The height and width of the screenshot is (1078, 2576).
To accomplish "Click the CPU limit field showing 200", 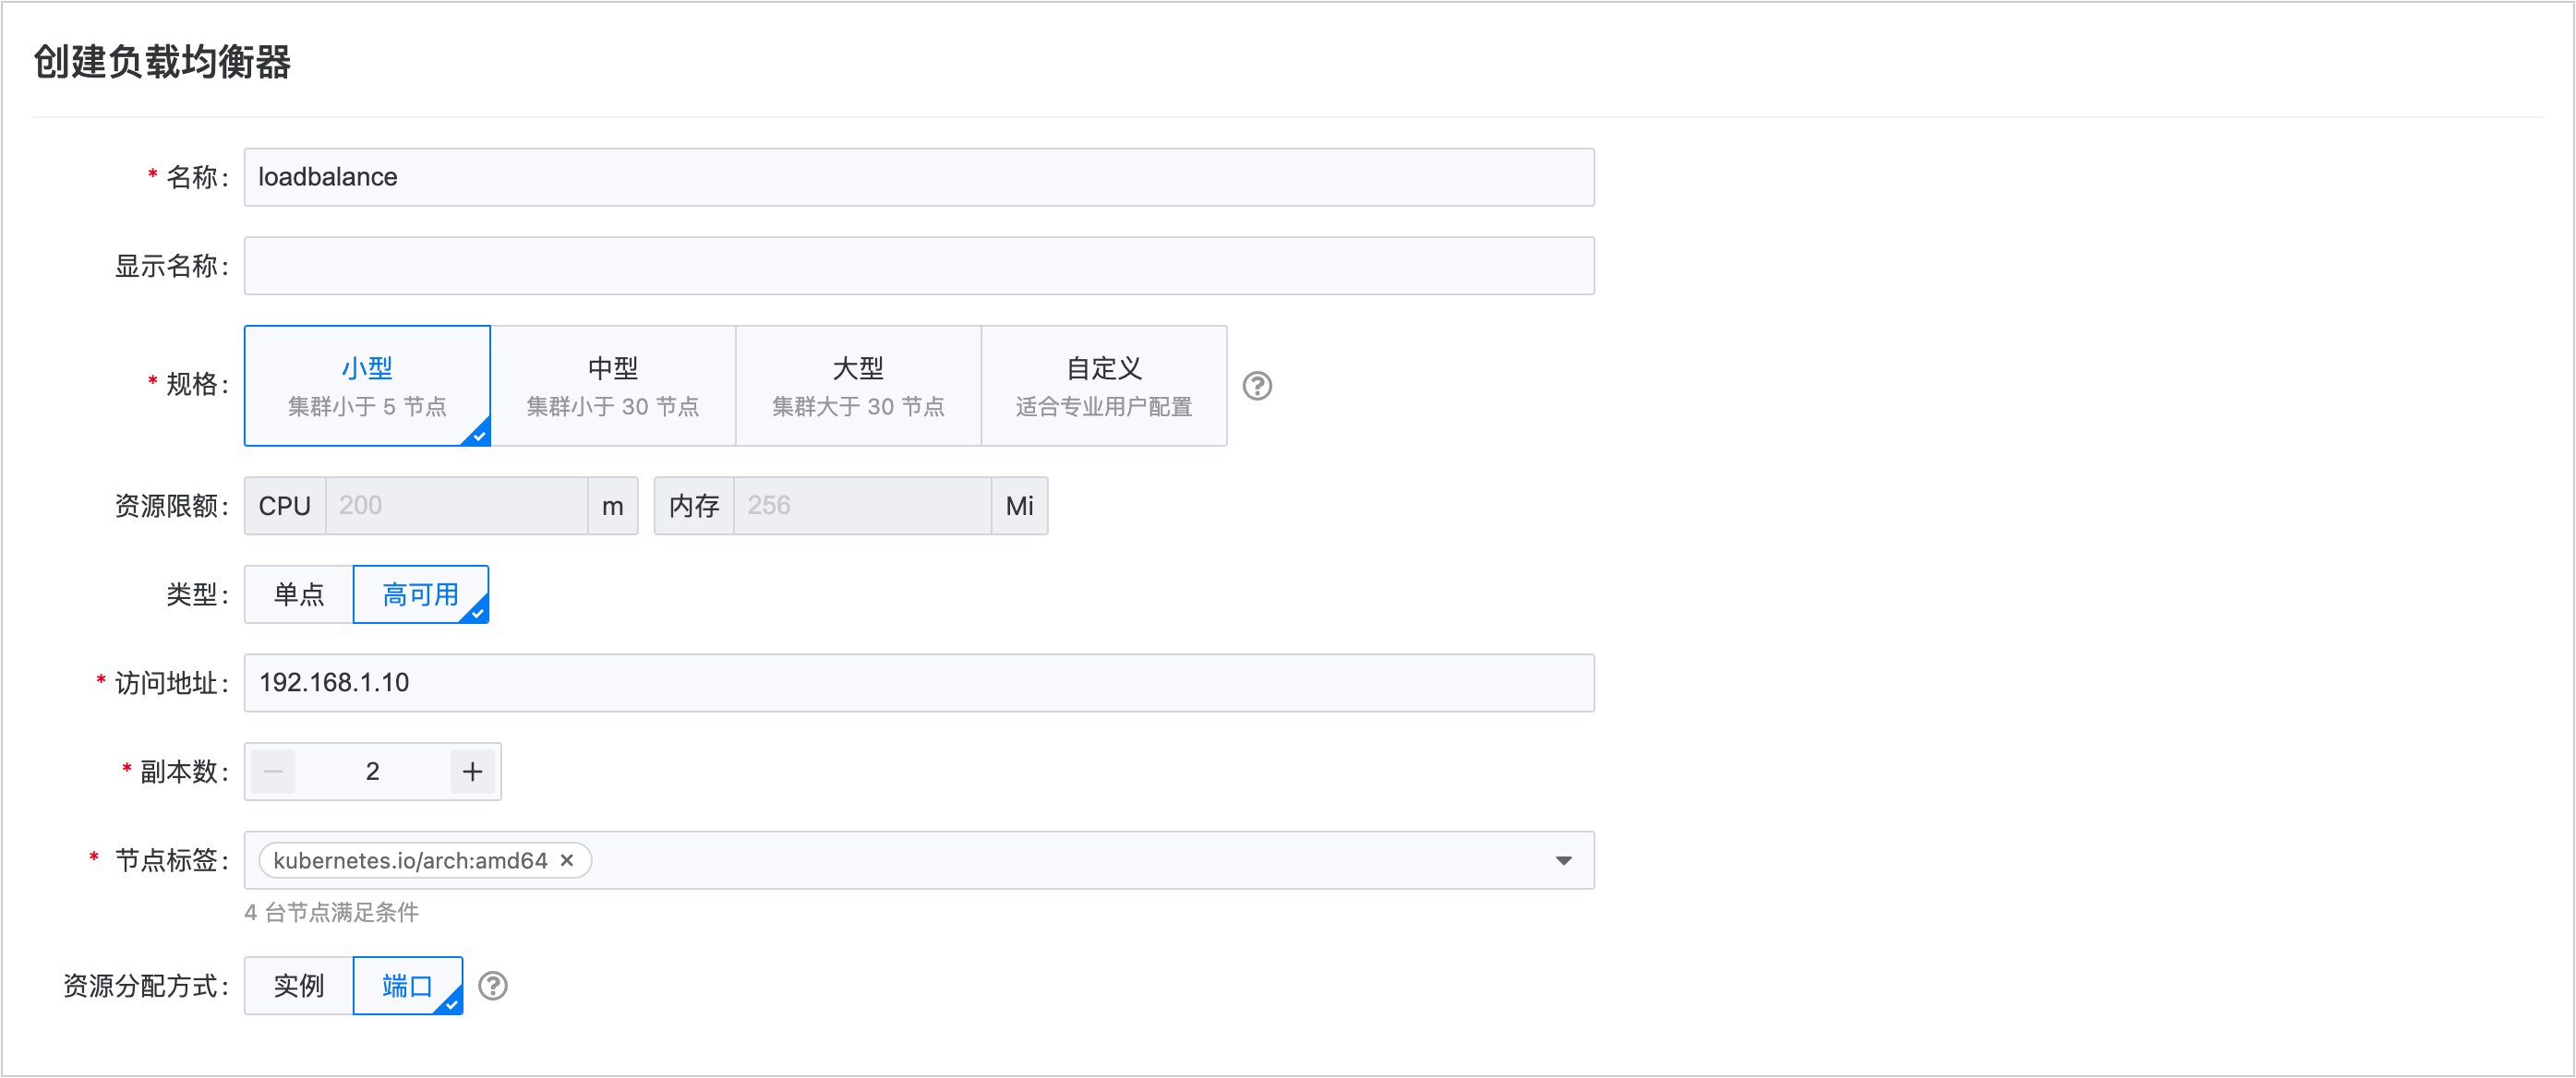I will coord(456,506).
